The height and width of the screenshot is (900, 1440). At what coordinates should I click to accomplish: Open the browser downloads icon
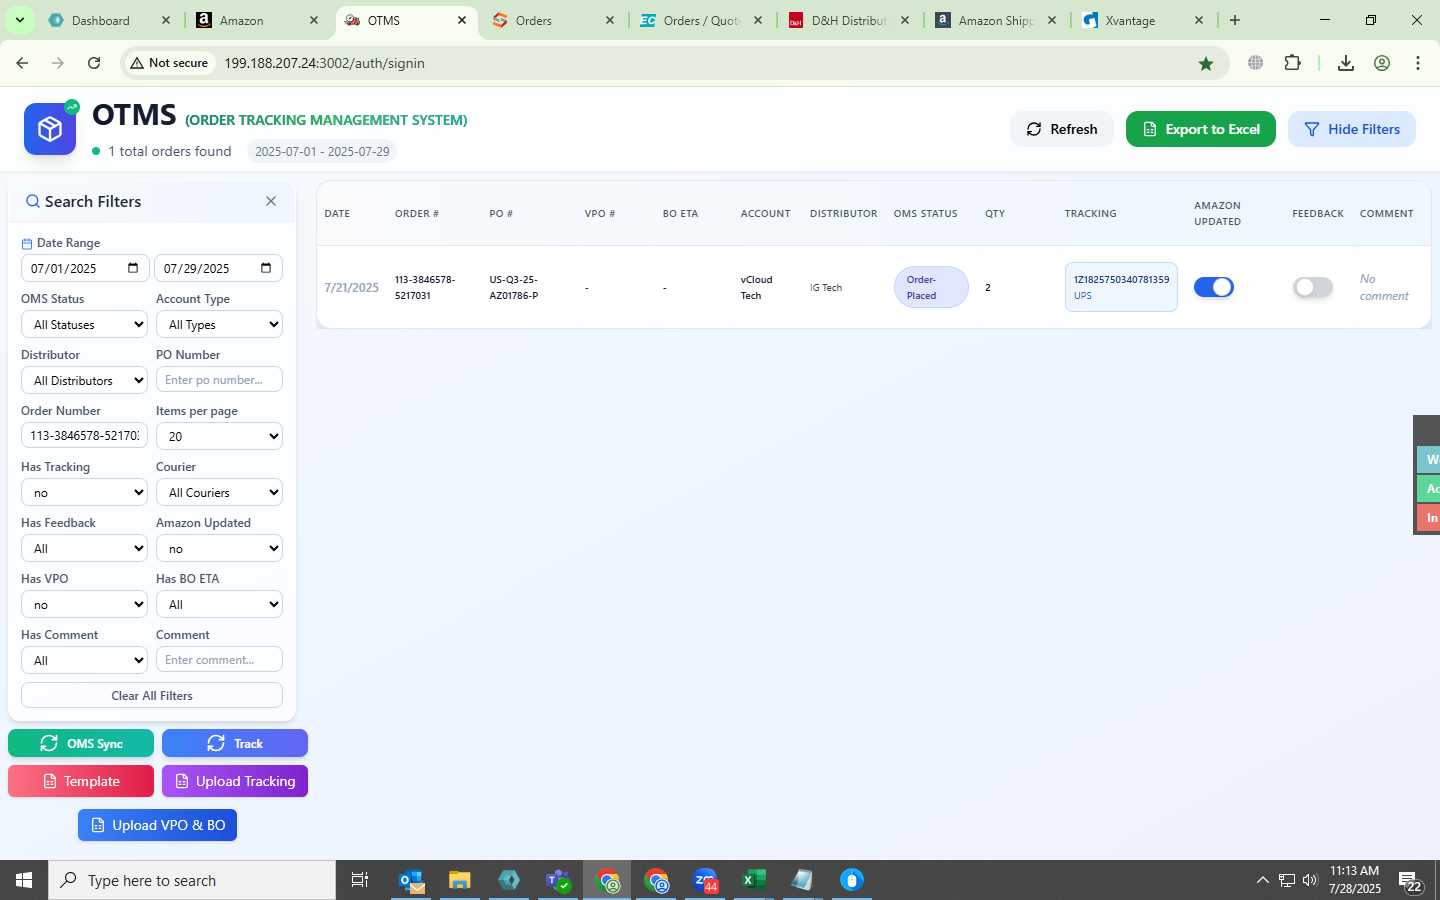(1346, 63)
